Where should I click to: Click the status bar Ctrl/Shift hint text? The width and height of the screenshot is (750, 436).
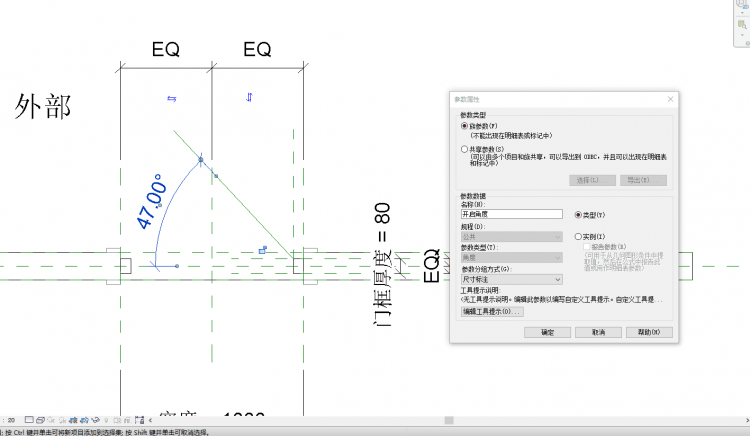click(106, 433)
